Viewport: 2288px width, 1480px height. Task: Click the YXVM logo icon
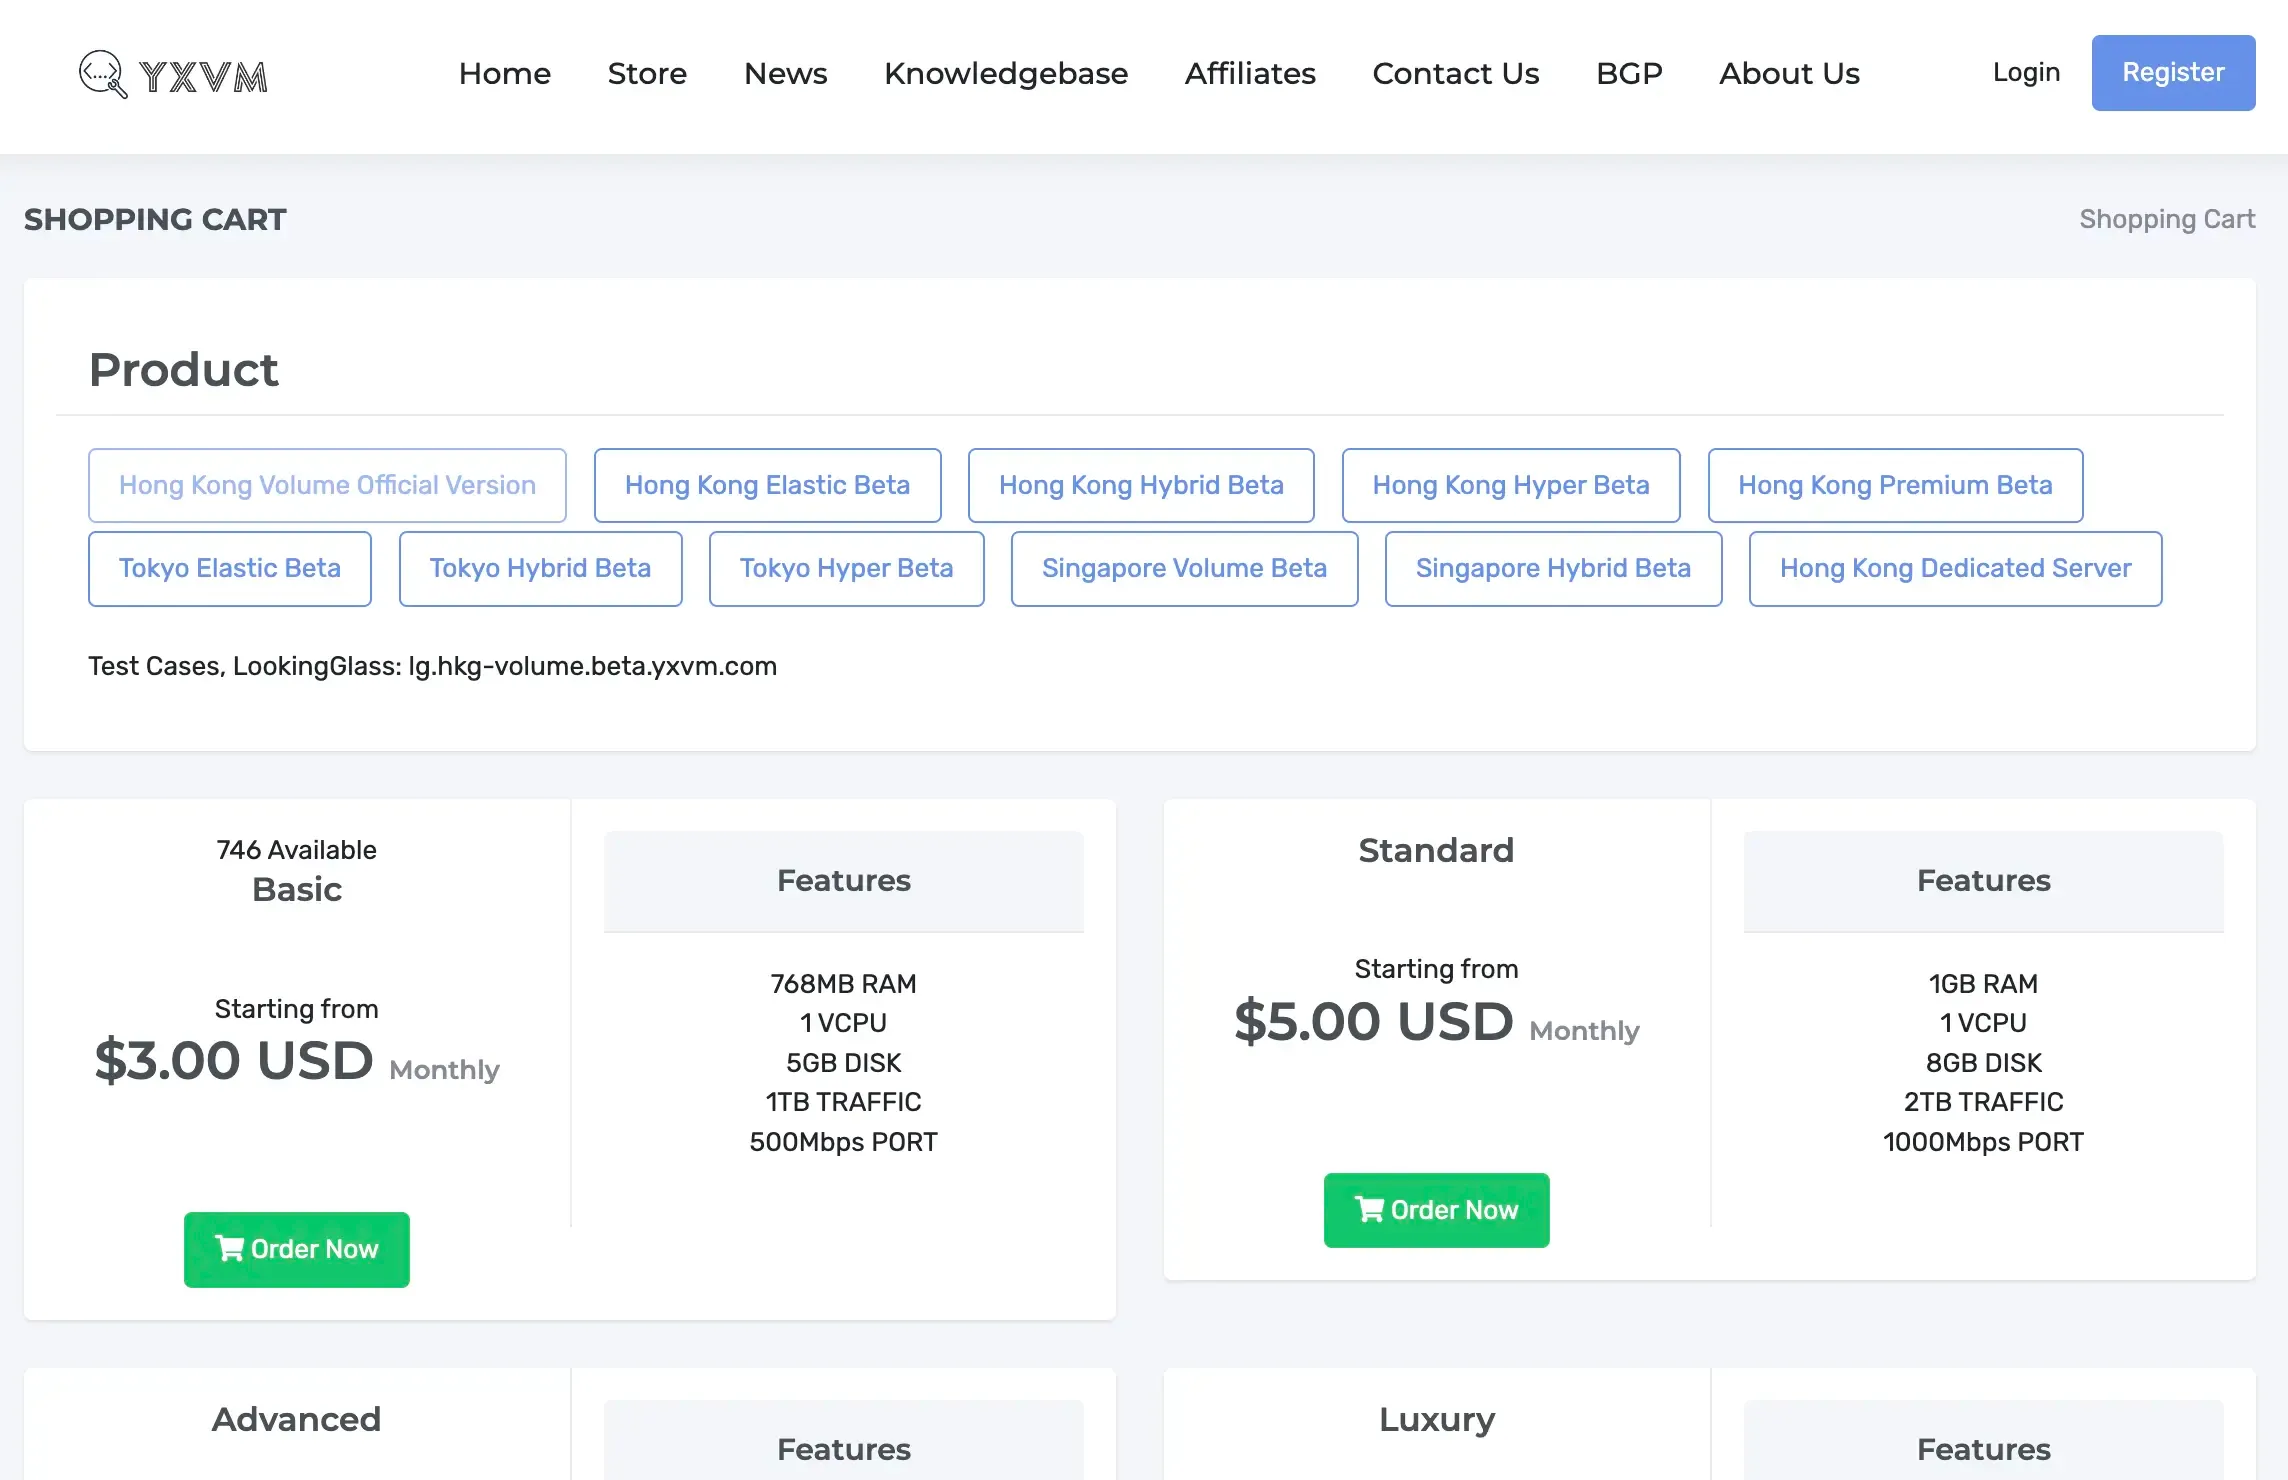click(103, 74)
